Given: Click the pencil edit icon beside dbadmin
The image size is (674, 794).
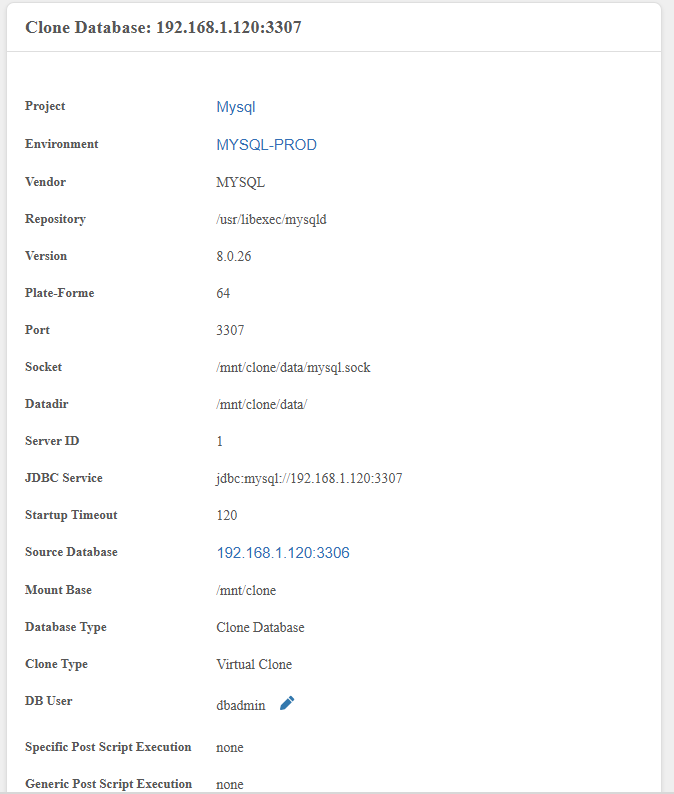Looking at the screenshot, I should click(x=287, y=703).
